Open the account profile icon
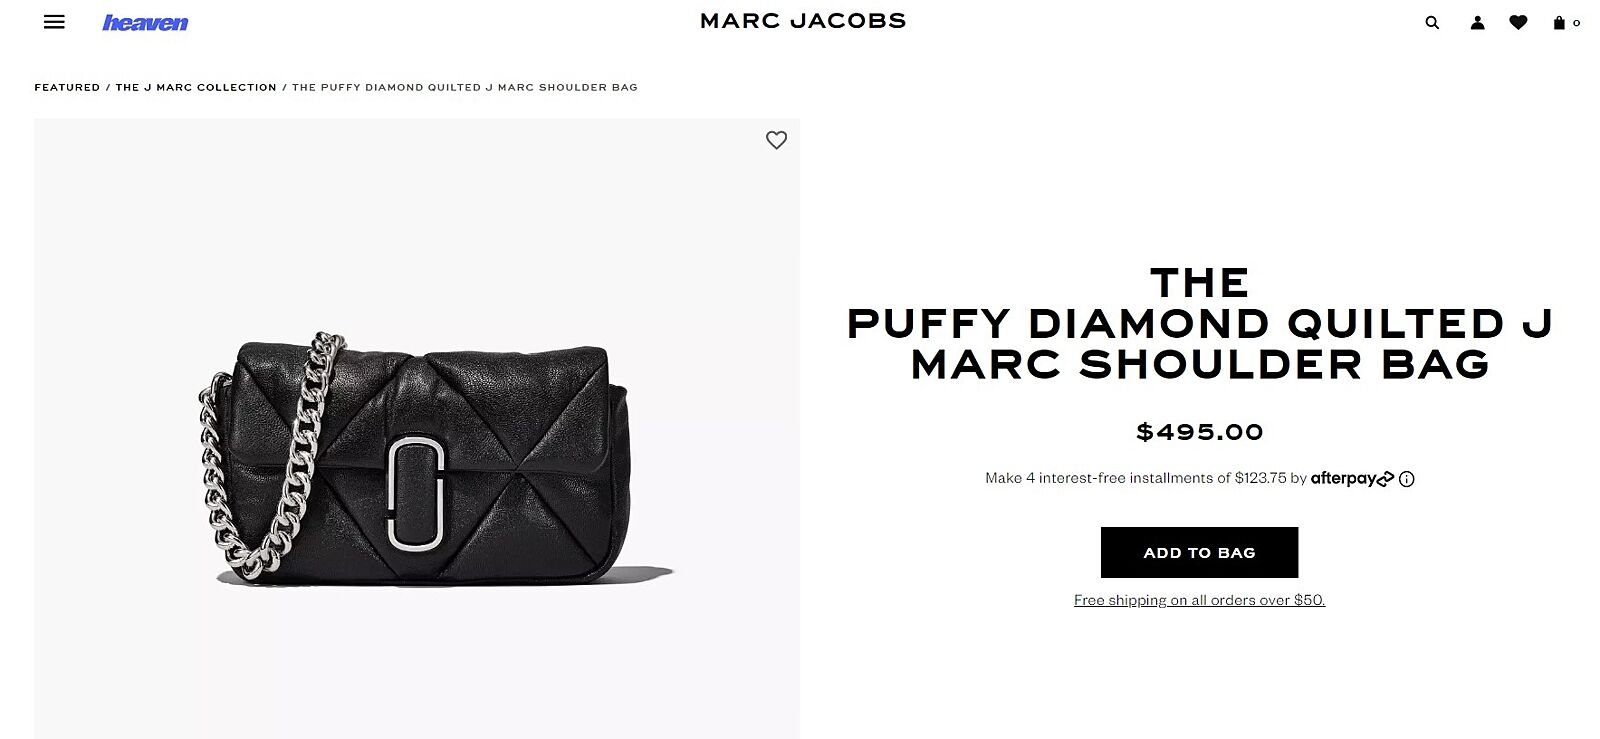Image resolution: width=1600 pixels, height=739 pixels. point(1477,23)
